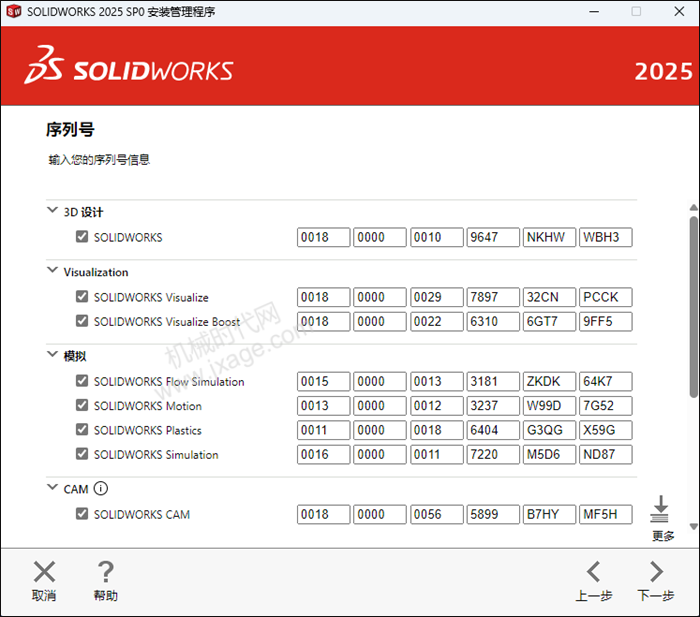
Task: Minimize the installation manager window
Action: click(x=594, y=11)
